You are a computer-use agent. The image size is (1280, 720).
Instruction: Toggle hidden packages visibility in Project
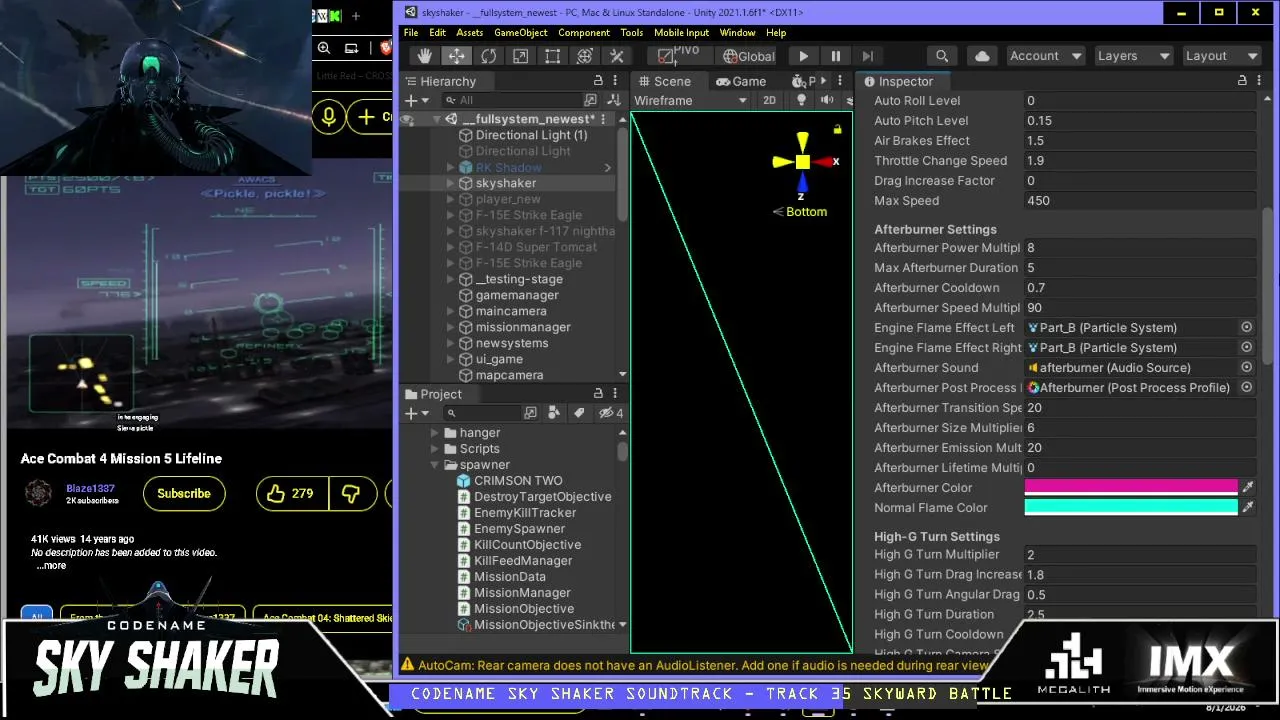click(x=610, y=413)
